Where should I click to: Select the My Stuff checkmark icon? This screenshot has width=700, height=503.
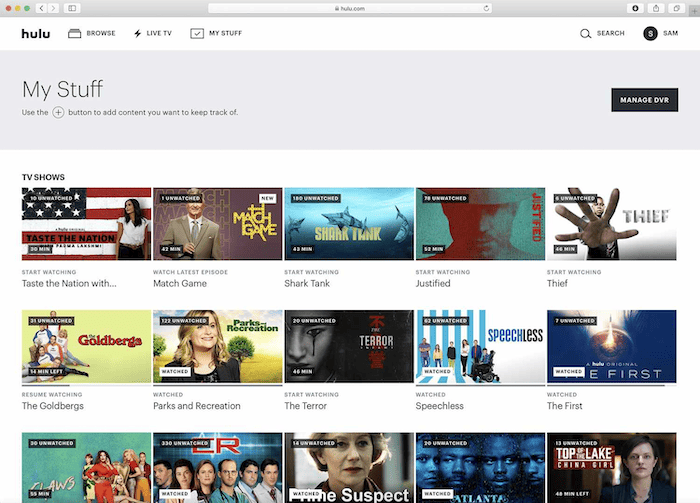197,33
